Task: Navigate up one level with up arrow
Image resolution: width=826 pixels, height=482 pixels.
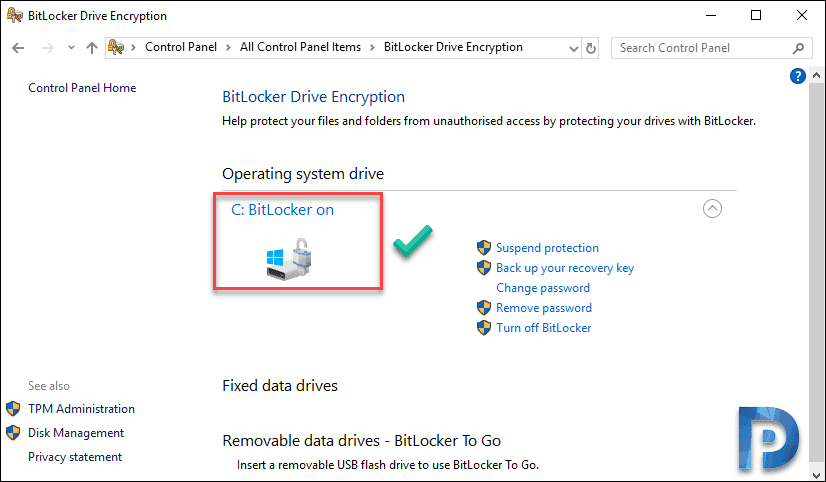Action: tap(92, 48)
